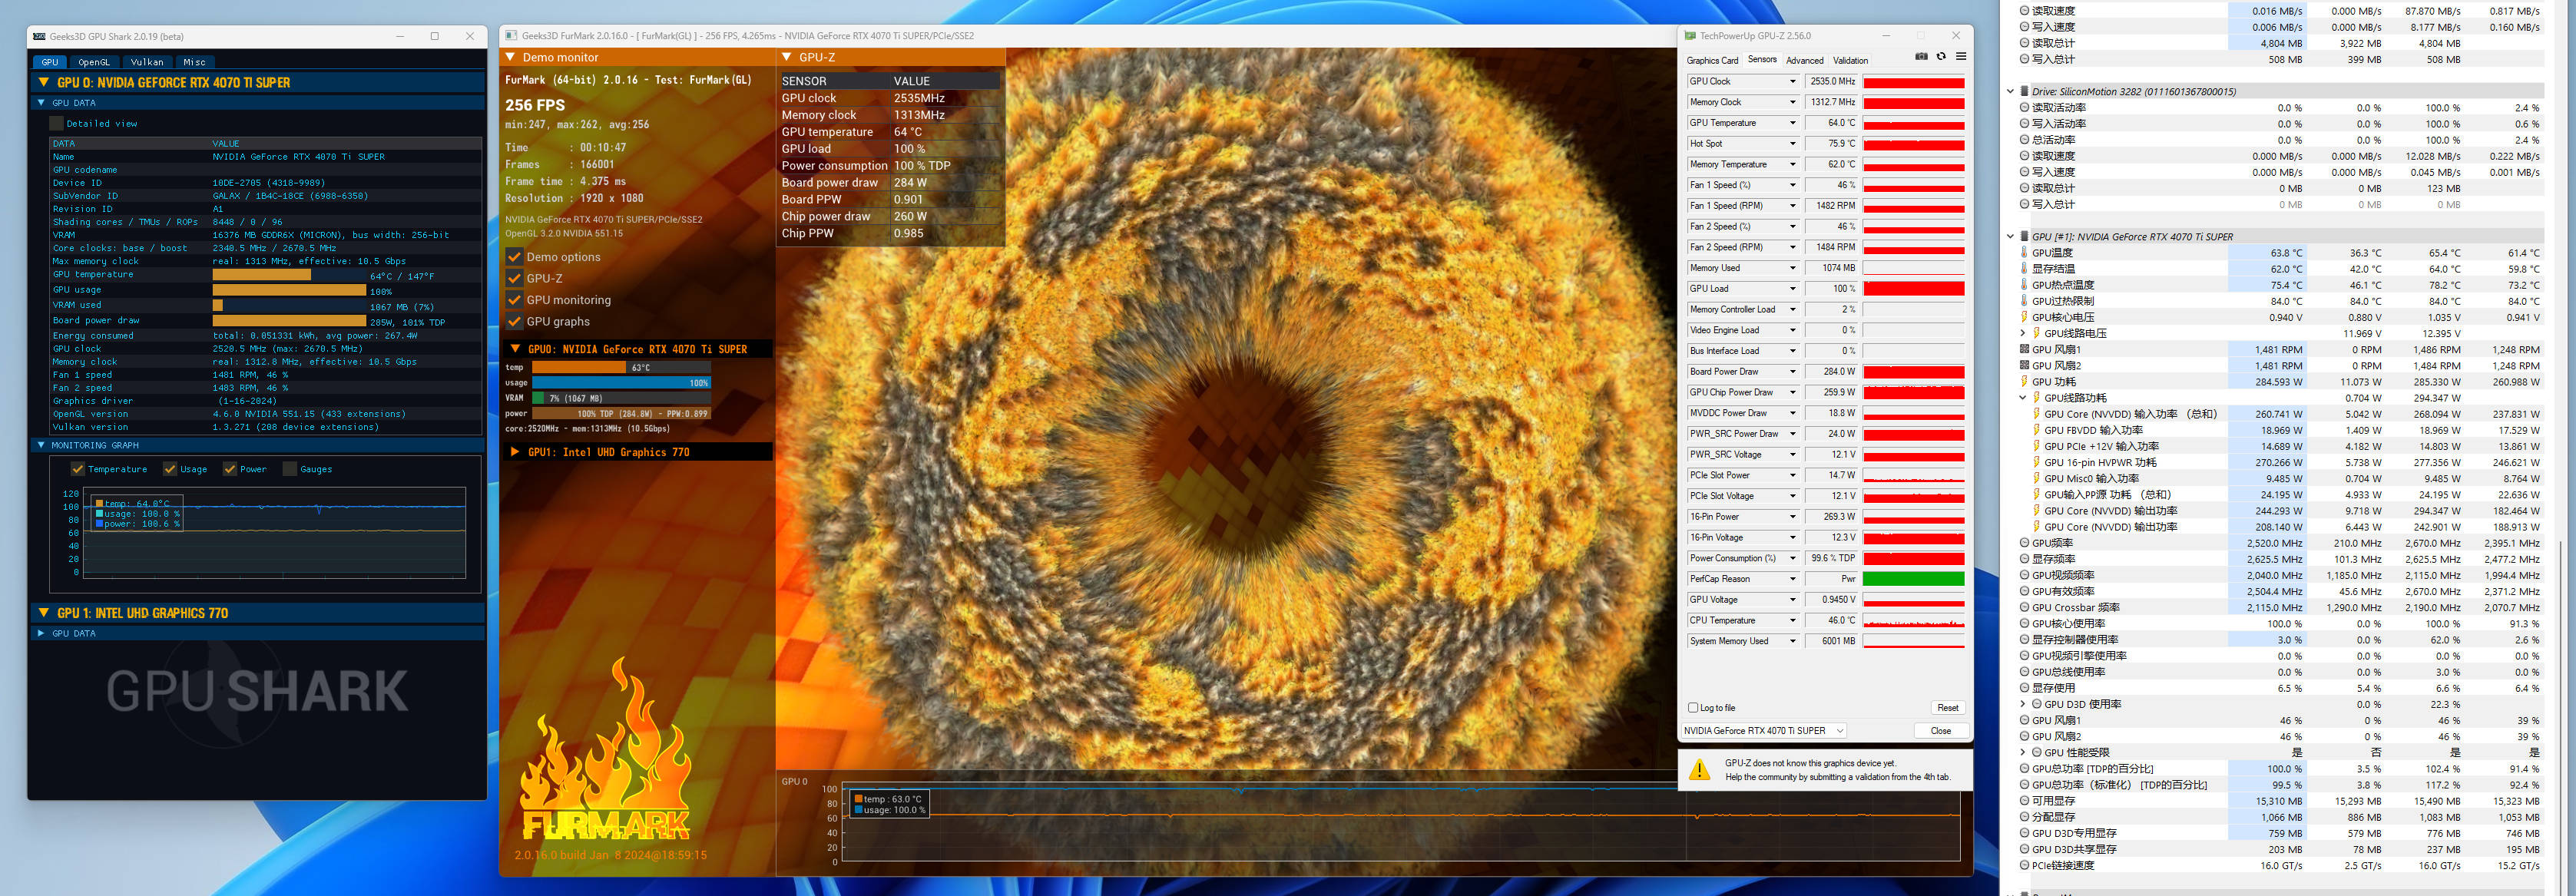Check the Log to file box
This screenshot has width=2576, height=896.
click(x=1693, y=707)
